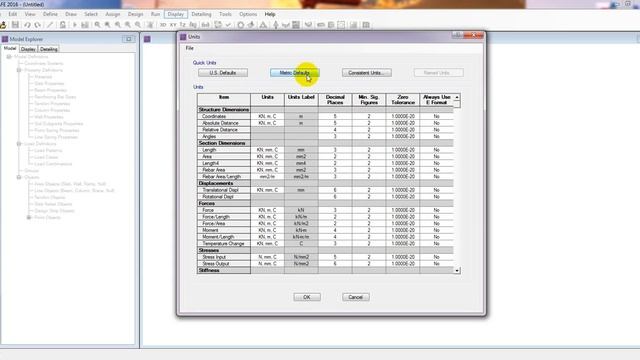Click the Undo toolbar icon
This screenshot has height=360, width=640.
click(x=27, y=25)
